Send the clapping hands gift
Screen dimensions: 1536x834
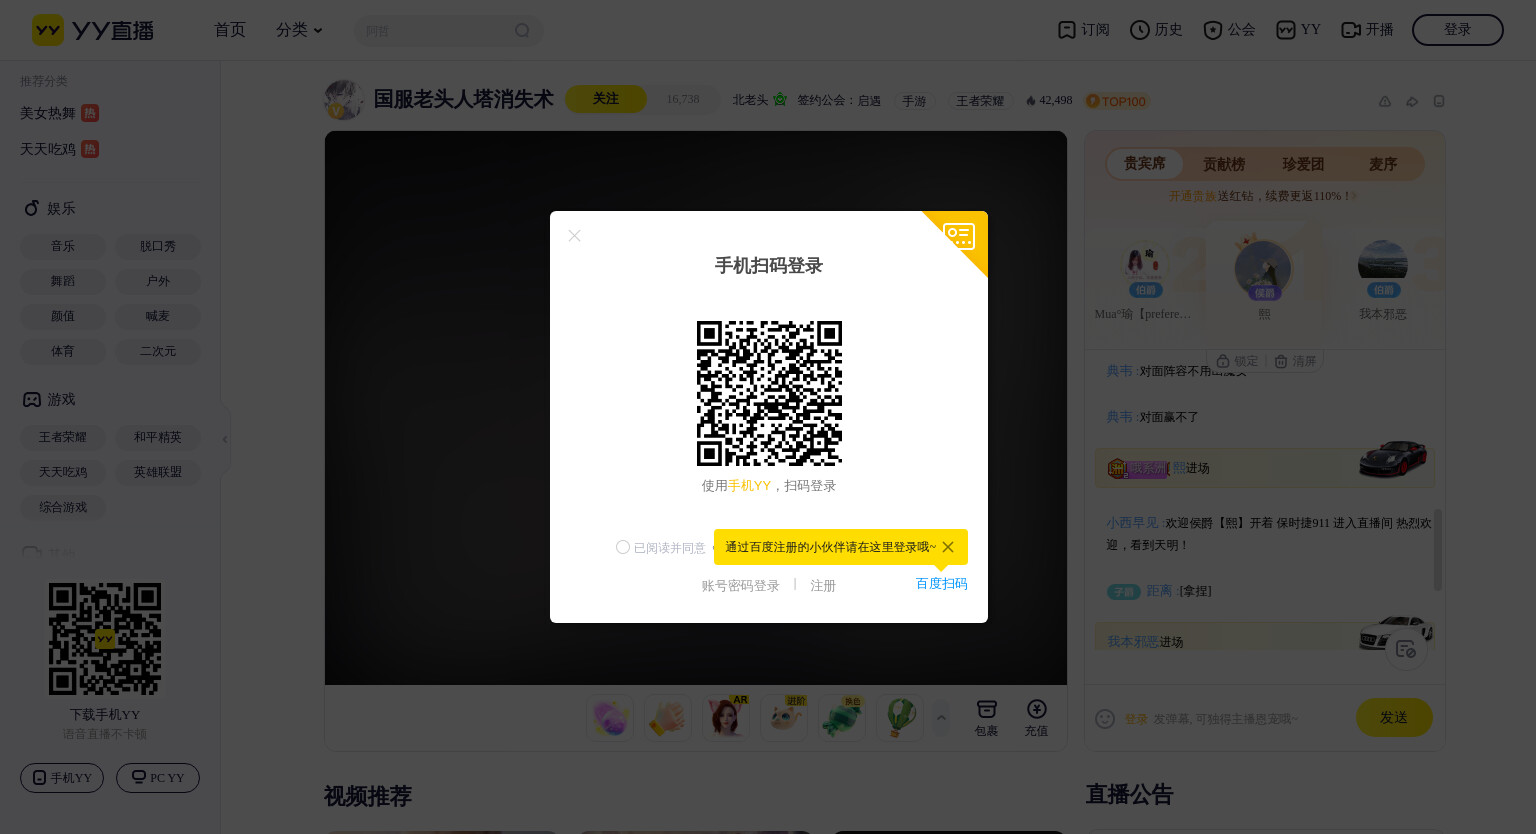(668, 718)
